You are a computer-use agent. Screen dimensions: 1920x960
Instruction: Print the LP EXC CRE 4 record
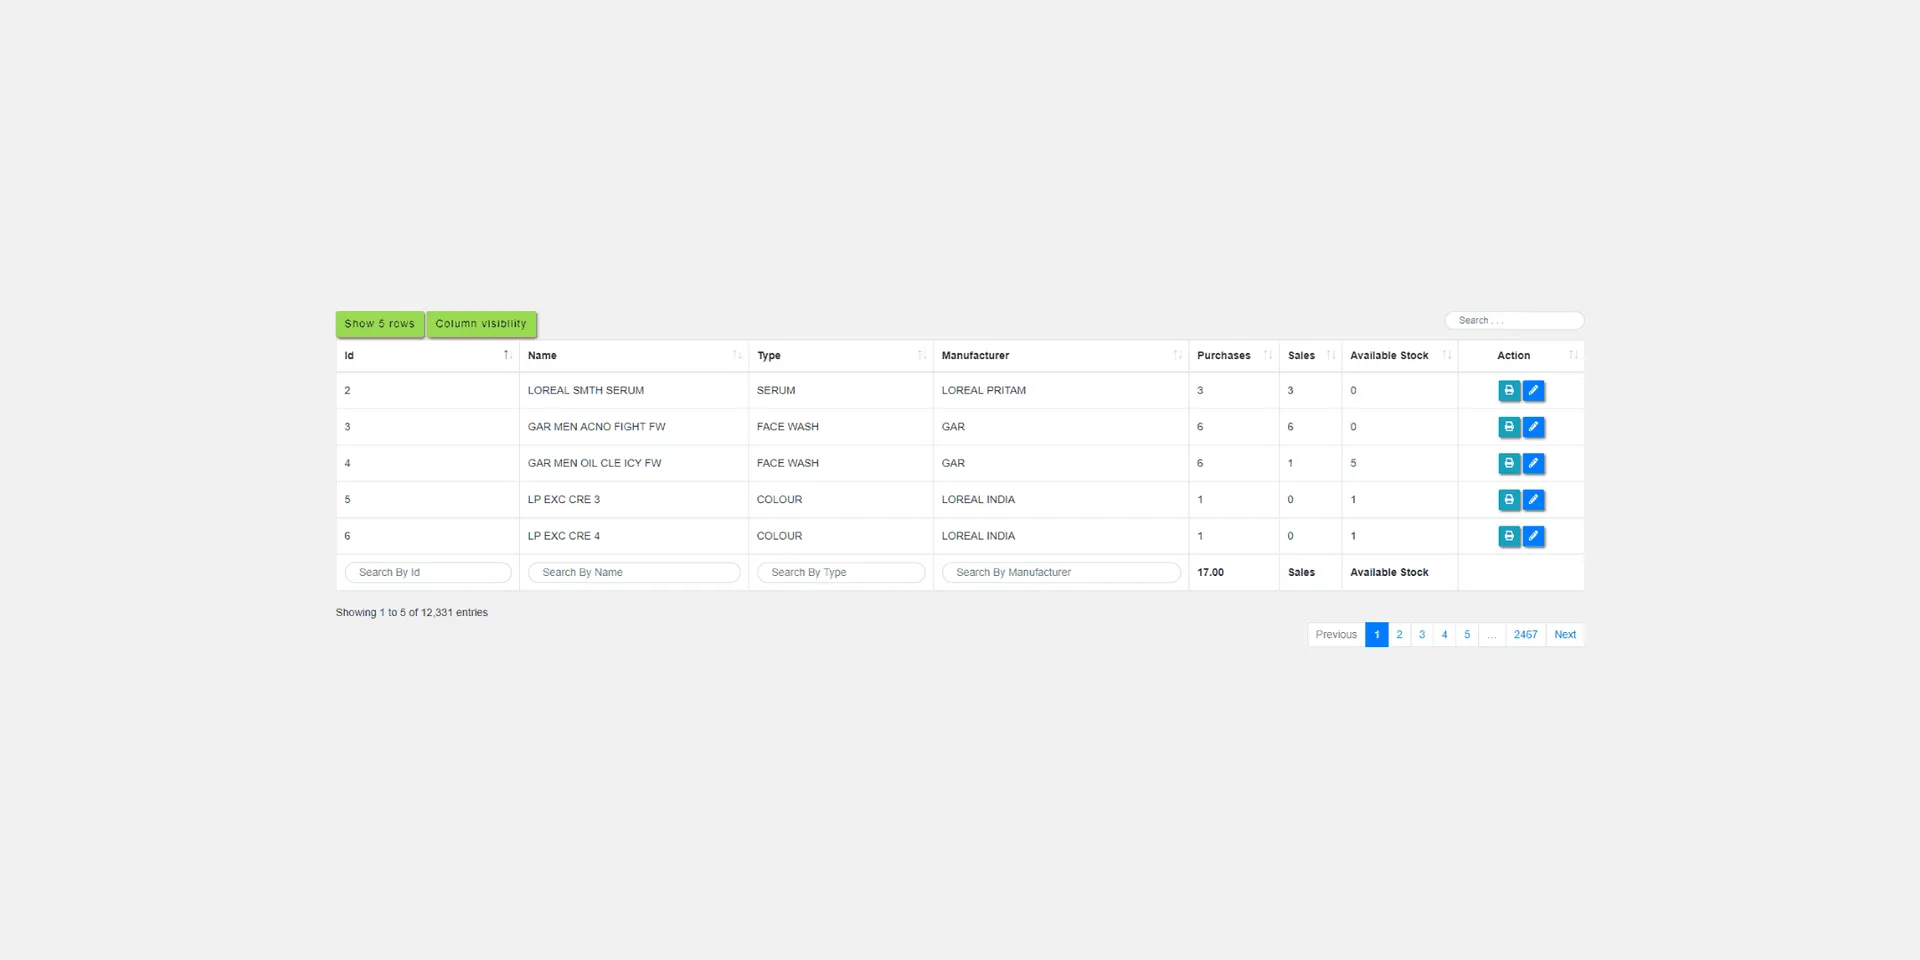[x=1509, y=536]
